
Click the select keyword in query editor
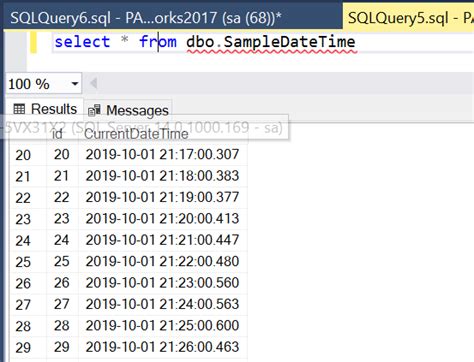coord(82,42)
